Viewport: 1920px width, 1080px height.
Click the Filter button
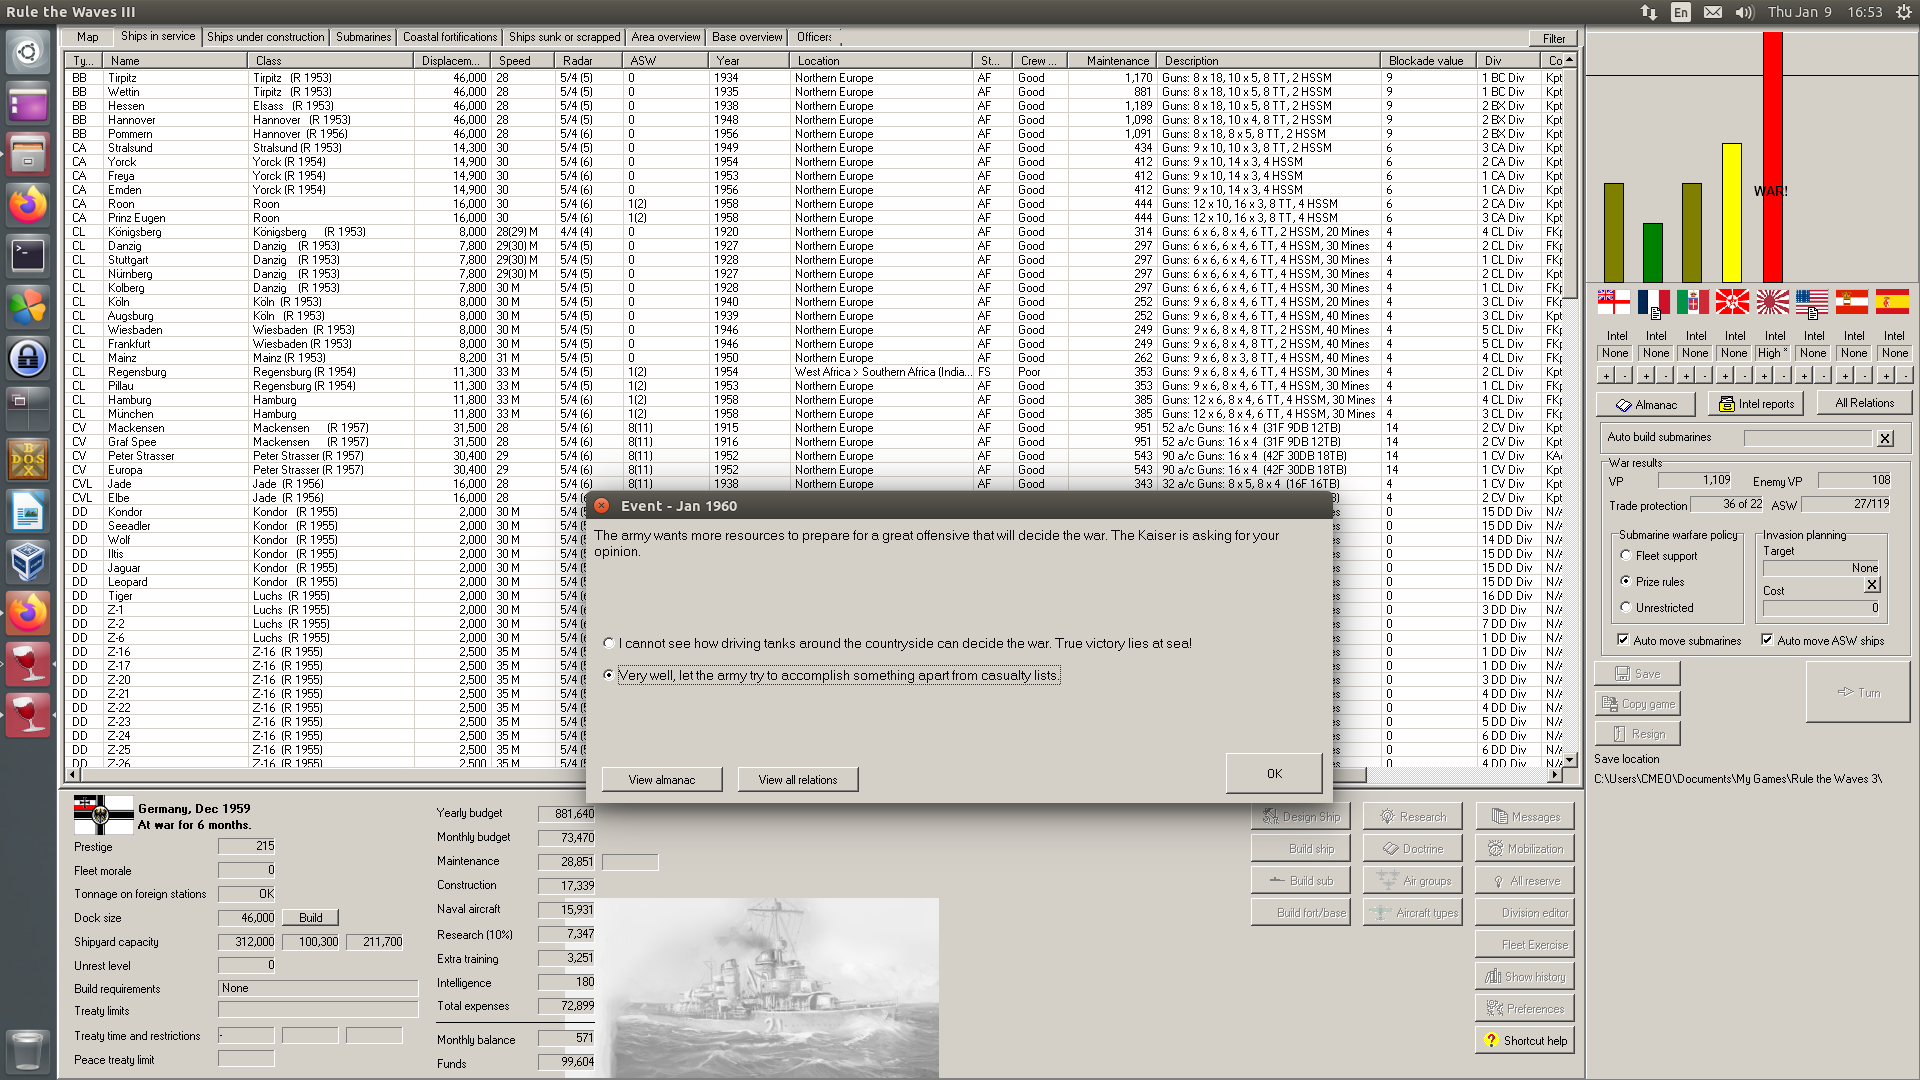click(1553, 39)
